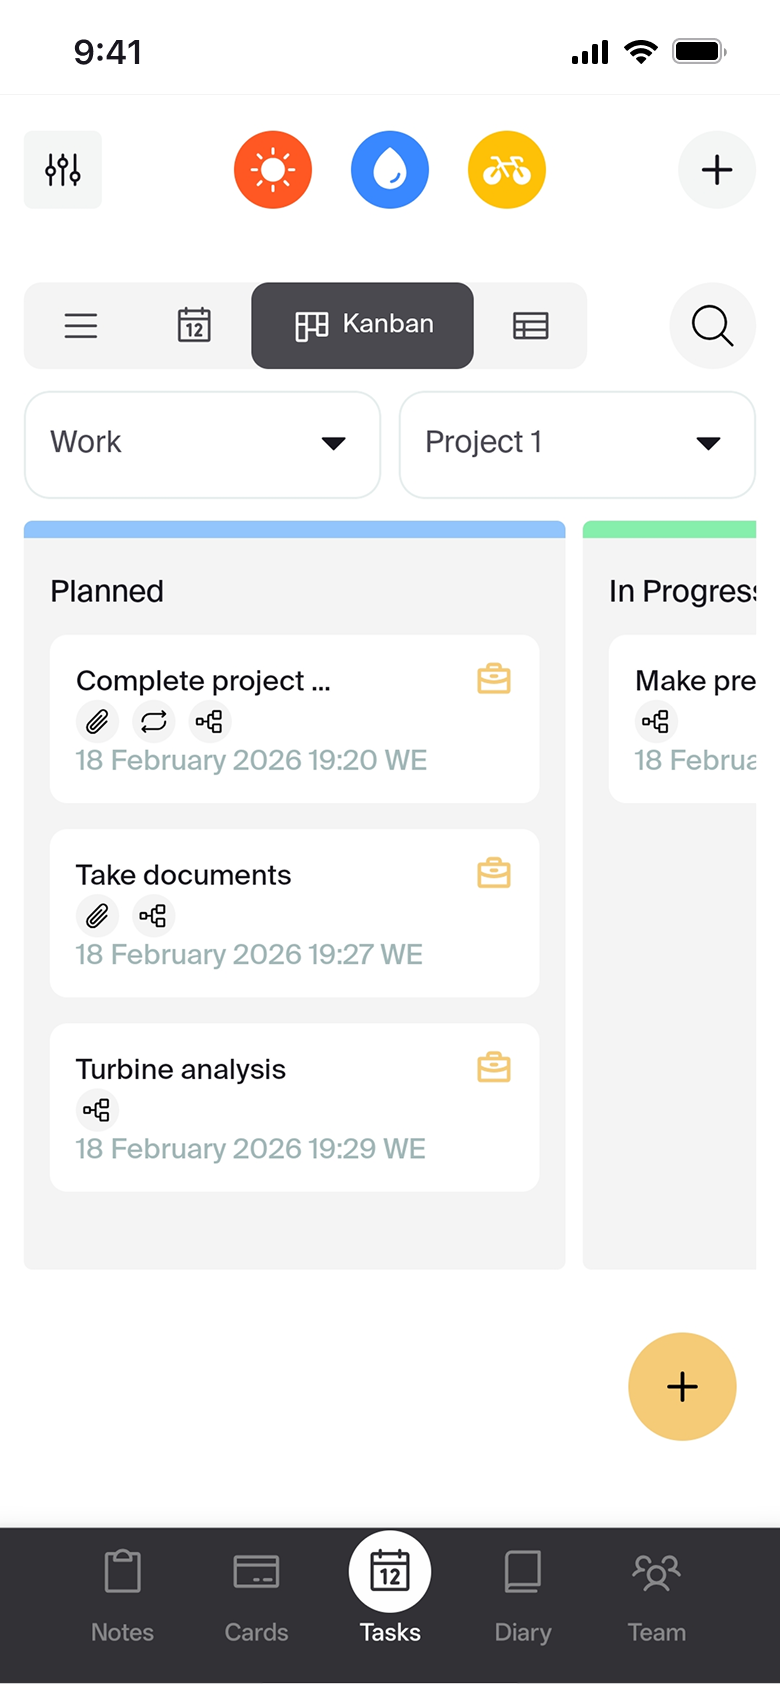Switch to calendar view toggle

point(194,326)
